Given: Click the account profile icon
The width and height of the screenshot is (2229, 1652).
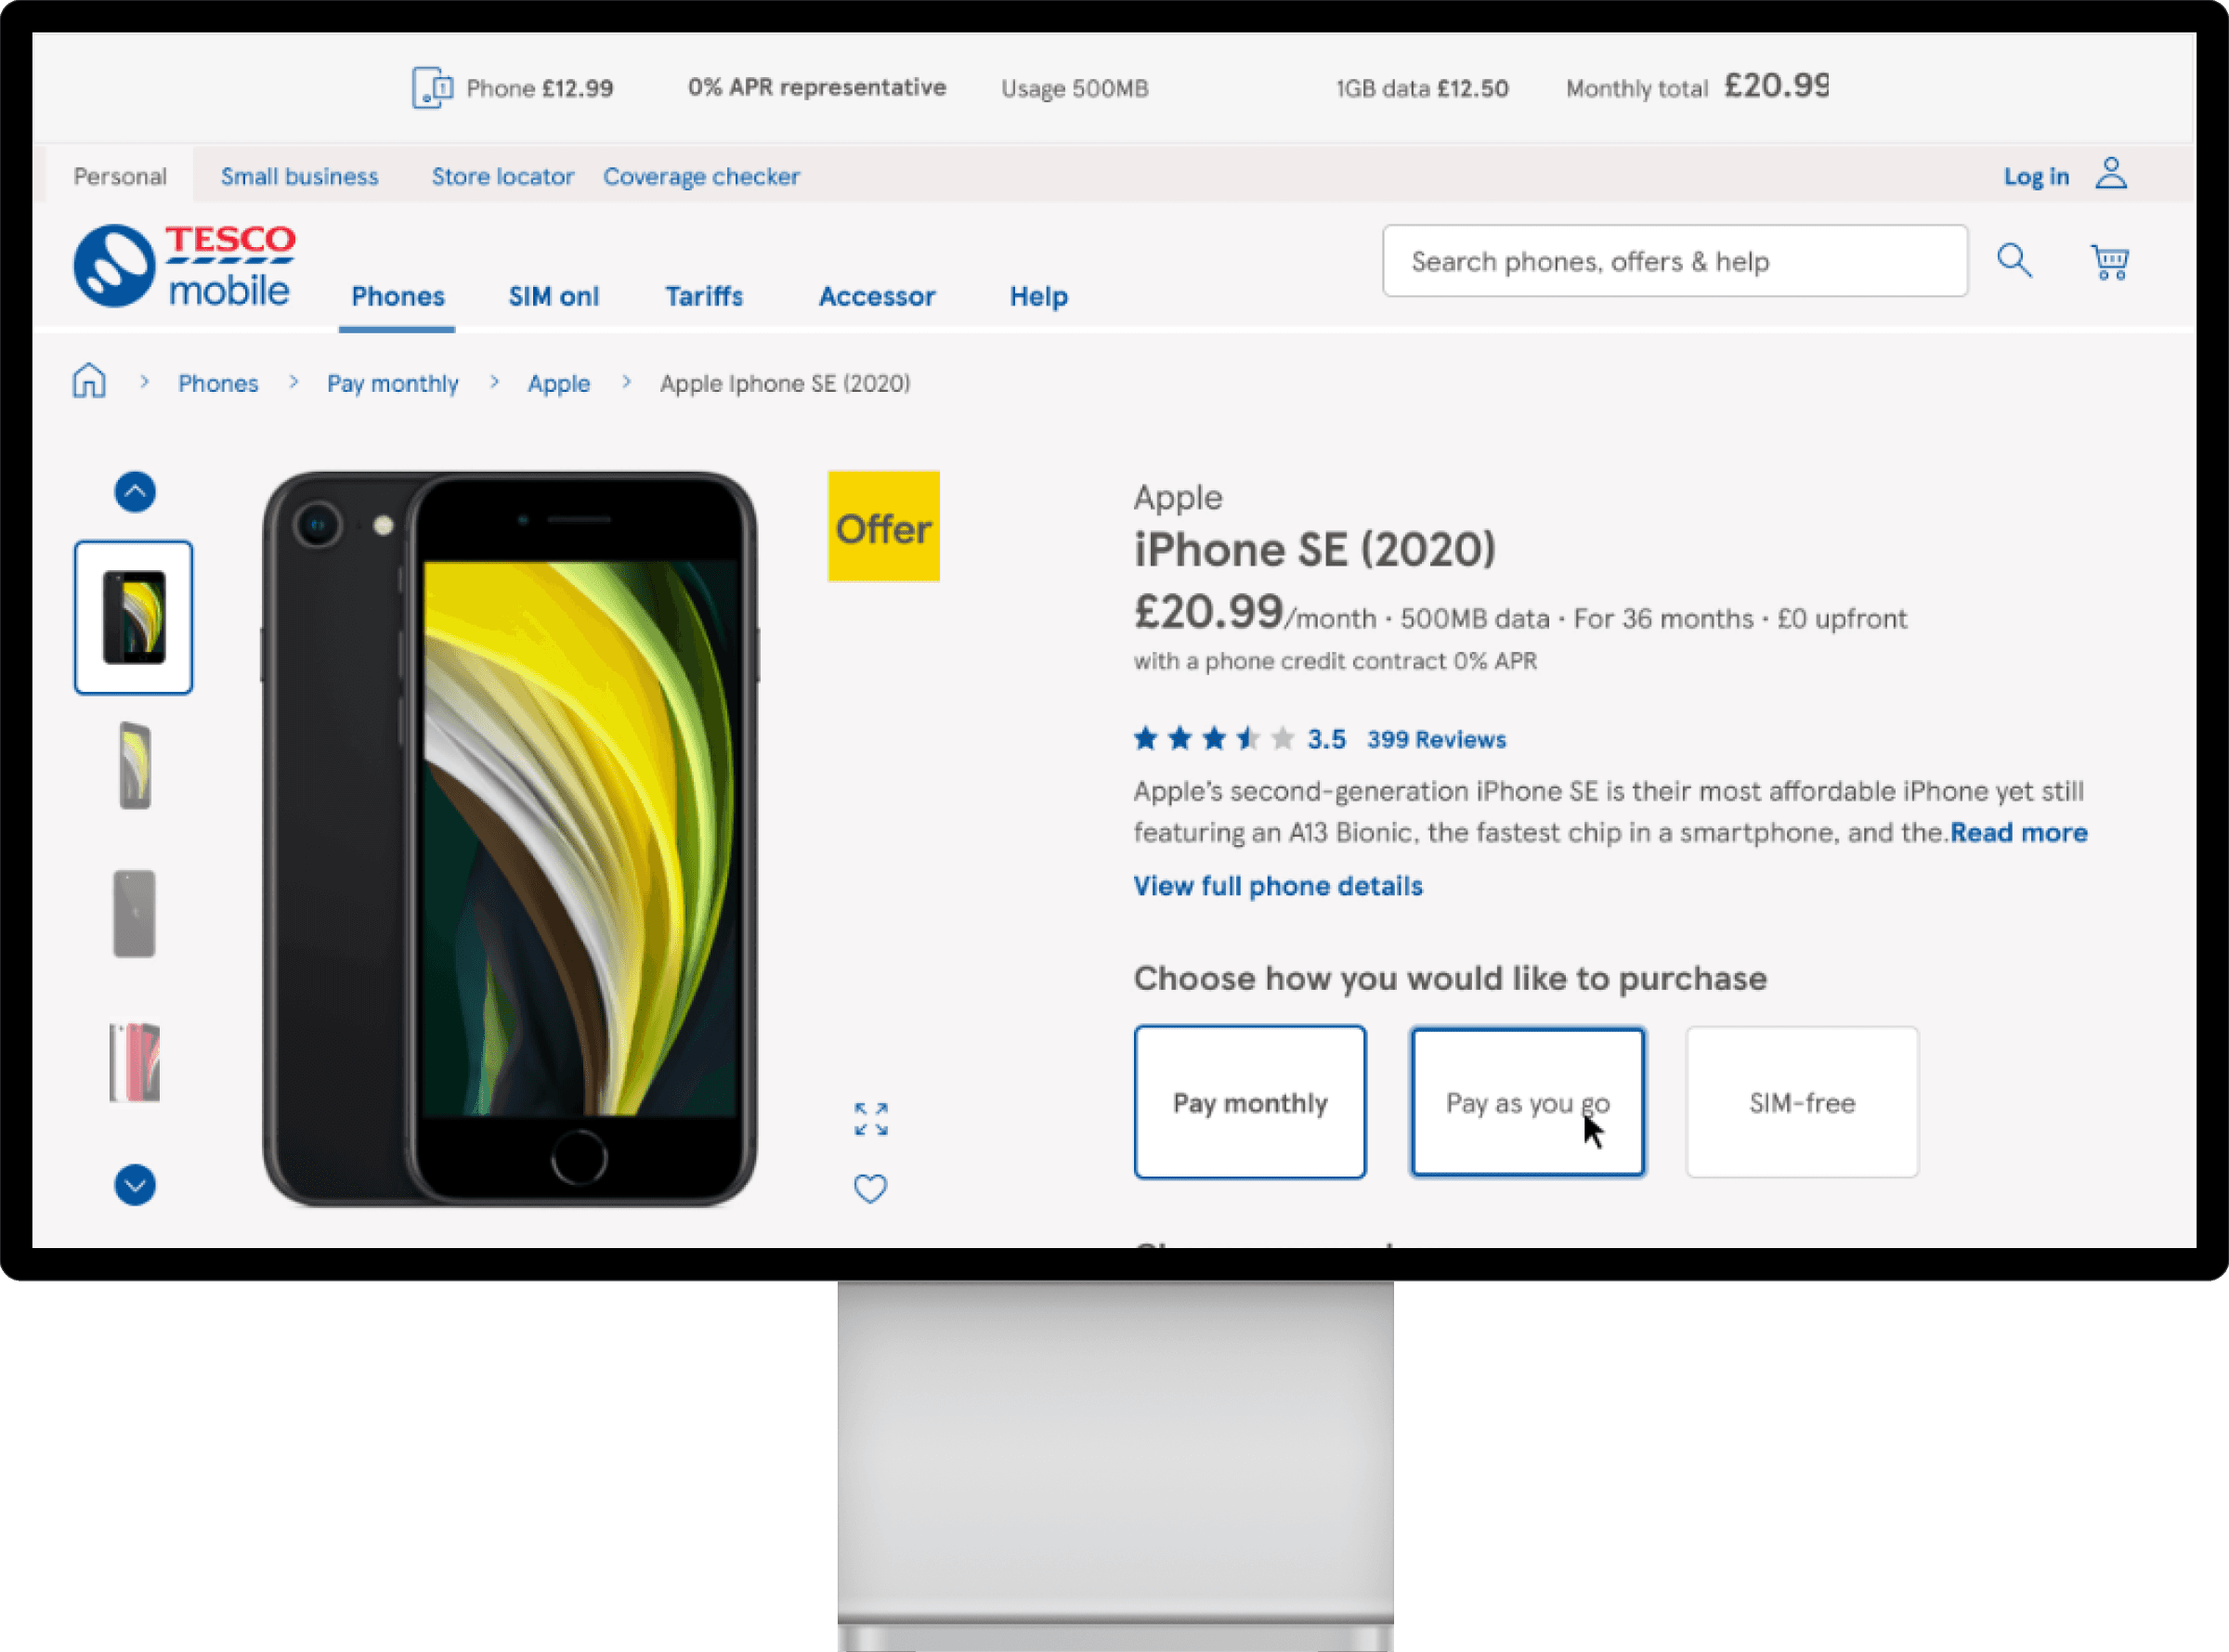Looking at the screenshot, I should [2111, 174].
